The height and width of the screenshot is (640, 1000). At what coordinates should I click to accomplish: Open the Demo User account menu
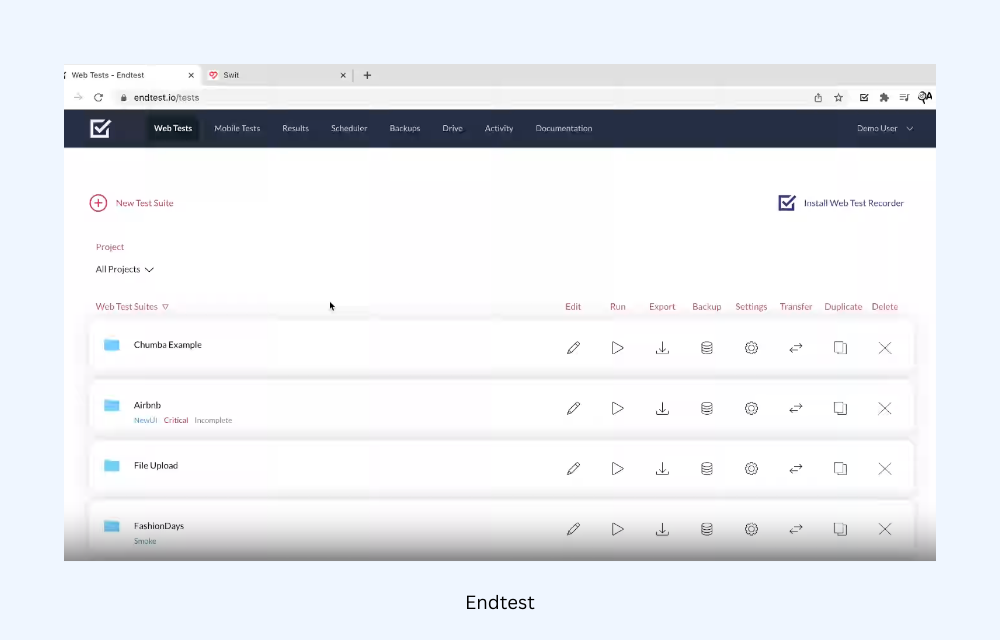(x=884, y=128)
